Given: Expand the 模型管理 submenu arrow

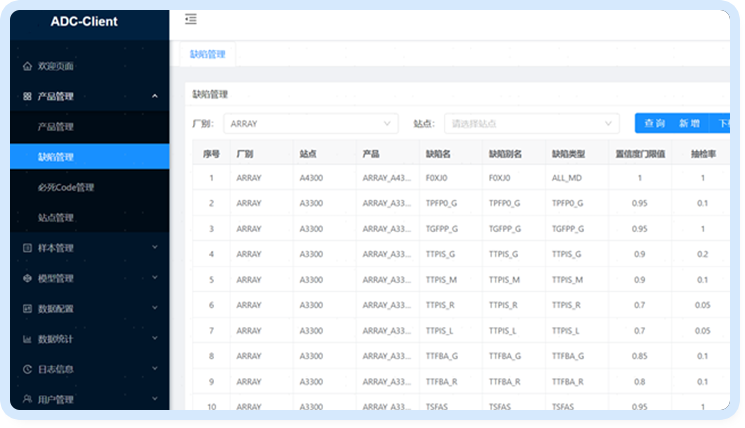Looking at the screenshot, I should (154, 278).
